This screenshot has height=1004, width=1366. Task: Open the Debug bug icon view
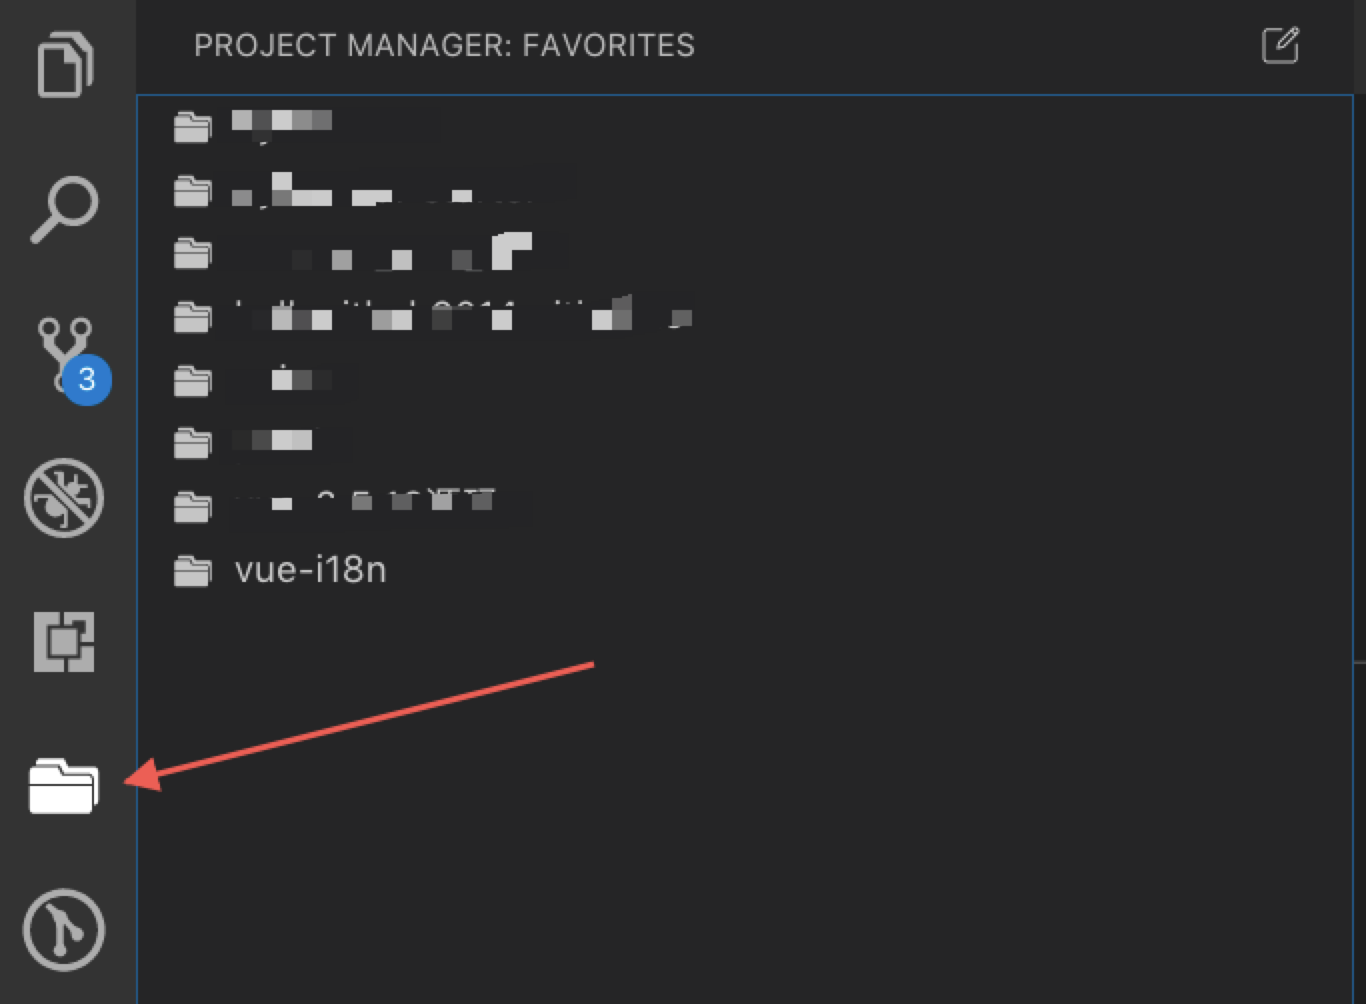click(x=64, y=498)
